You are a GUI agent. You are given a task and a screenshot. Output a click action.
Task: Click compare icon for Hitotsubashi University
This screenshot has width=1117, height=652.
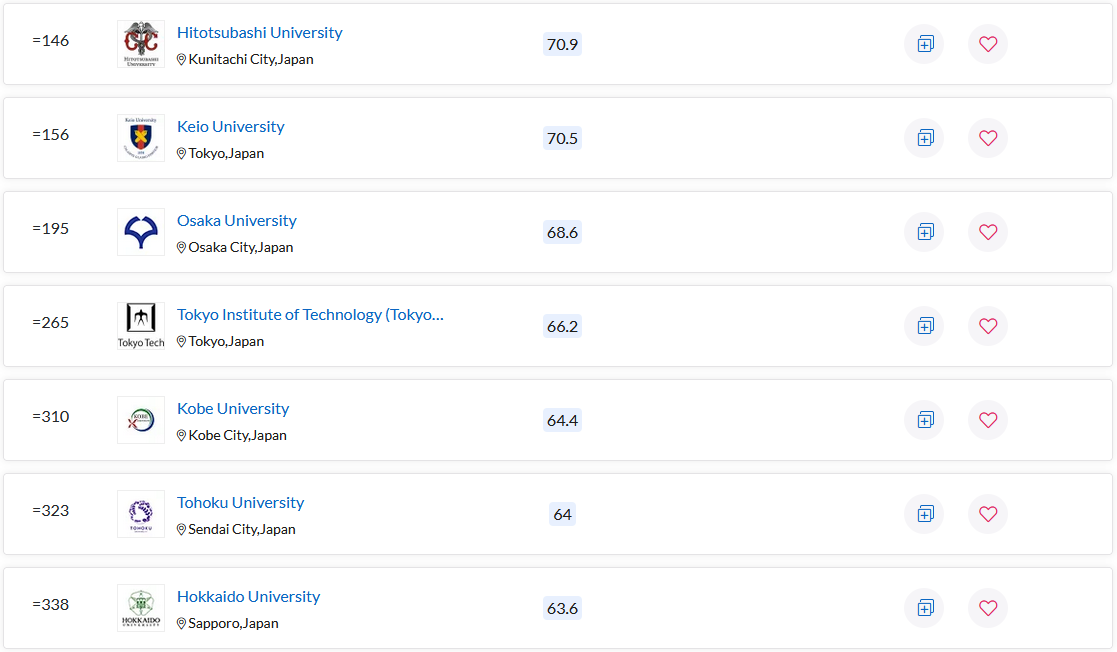click(x=924, y=44)
